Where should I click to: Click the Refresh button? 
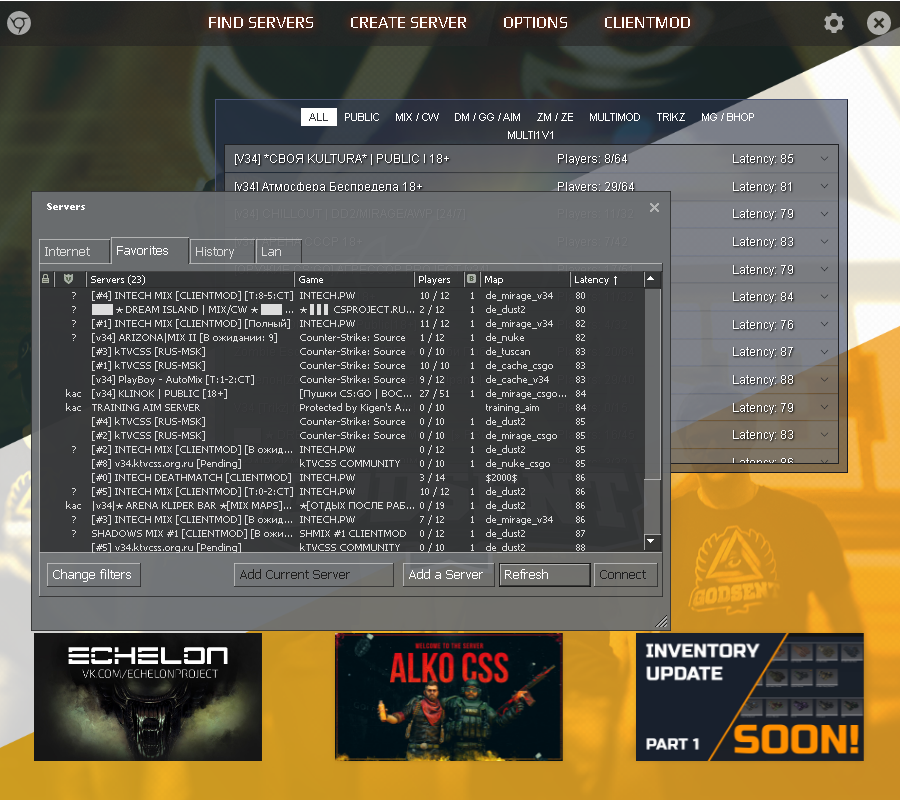click(544, 574)
